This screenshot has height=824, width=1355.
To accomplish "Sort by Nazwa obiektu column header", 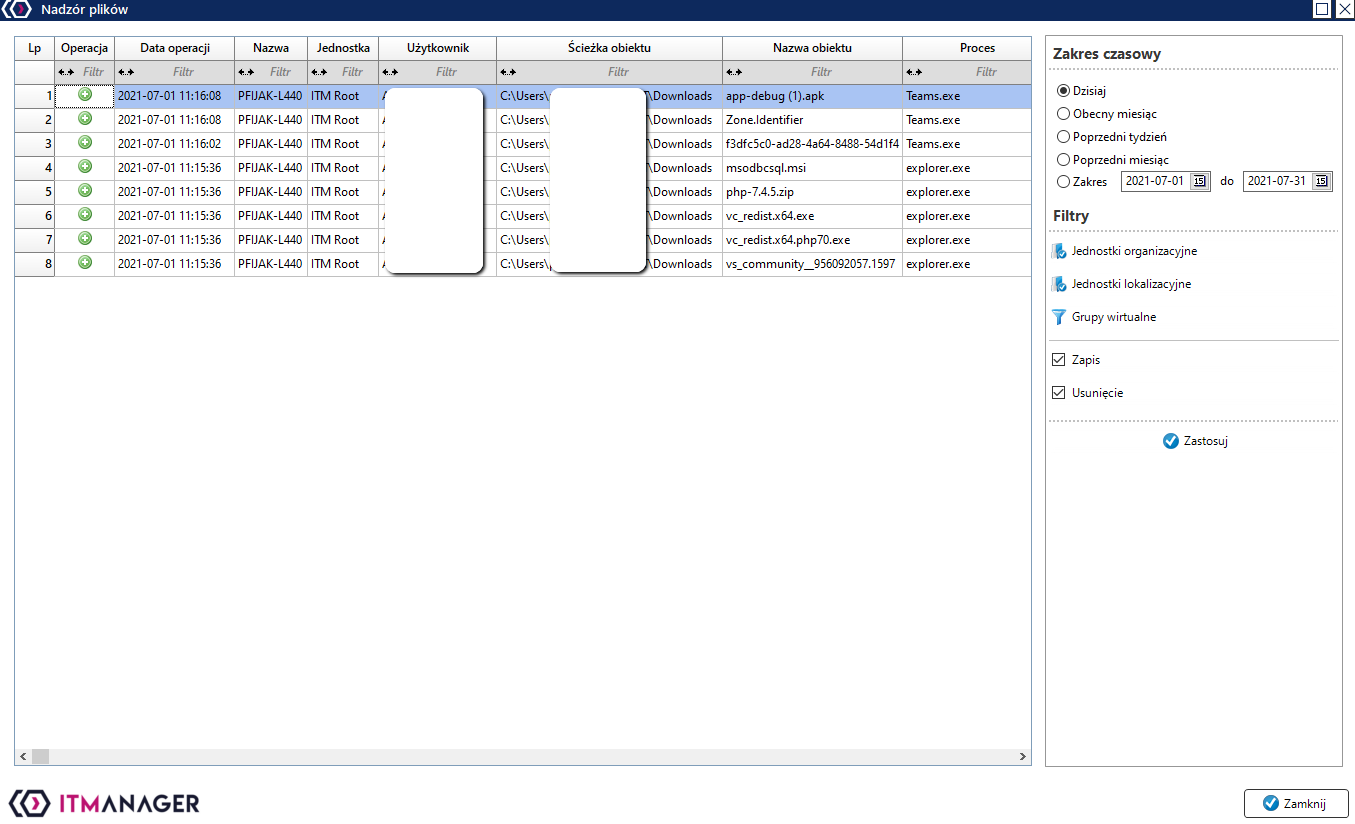I will 812,48.
